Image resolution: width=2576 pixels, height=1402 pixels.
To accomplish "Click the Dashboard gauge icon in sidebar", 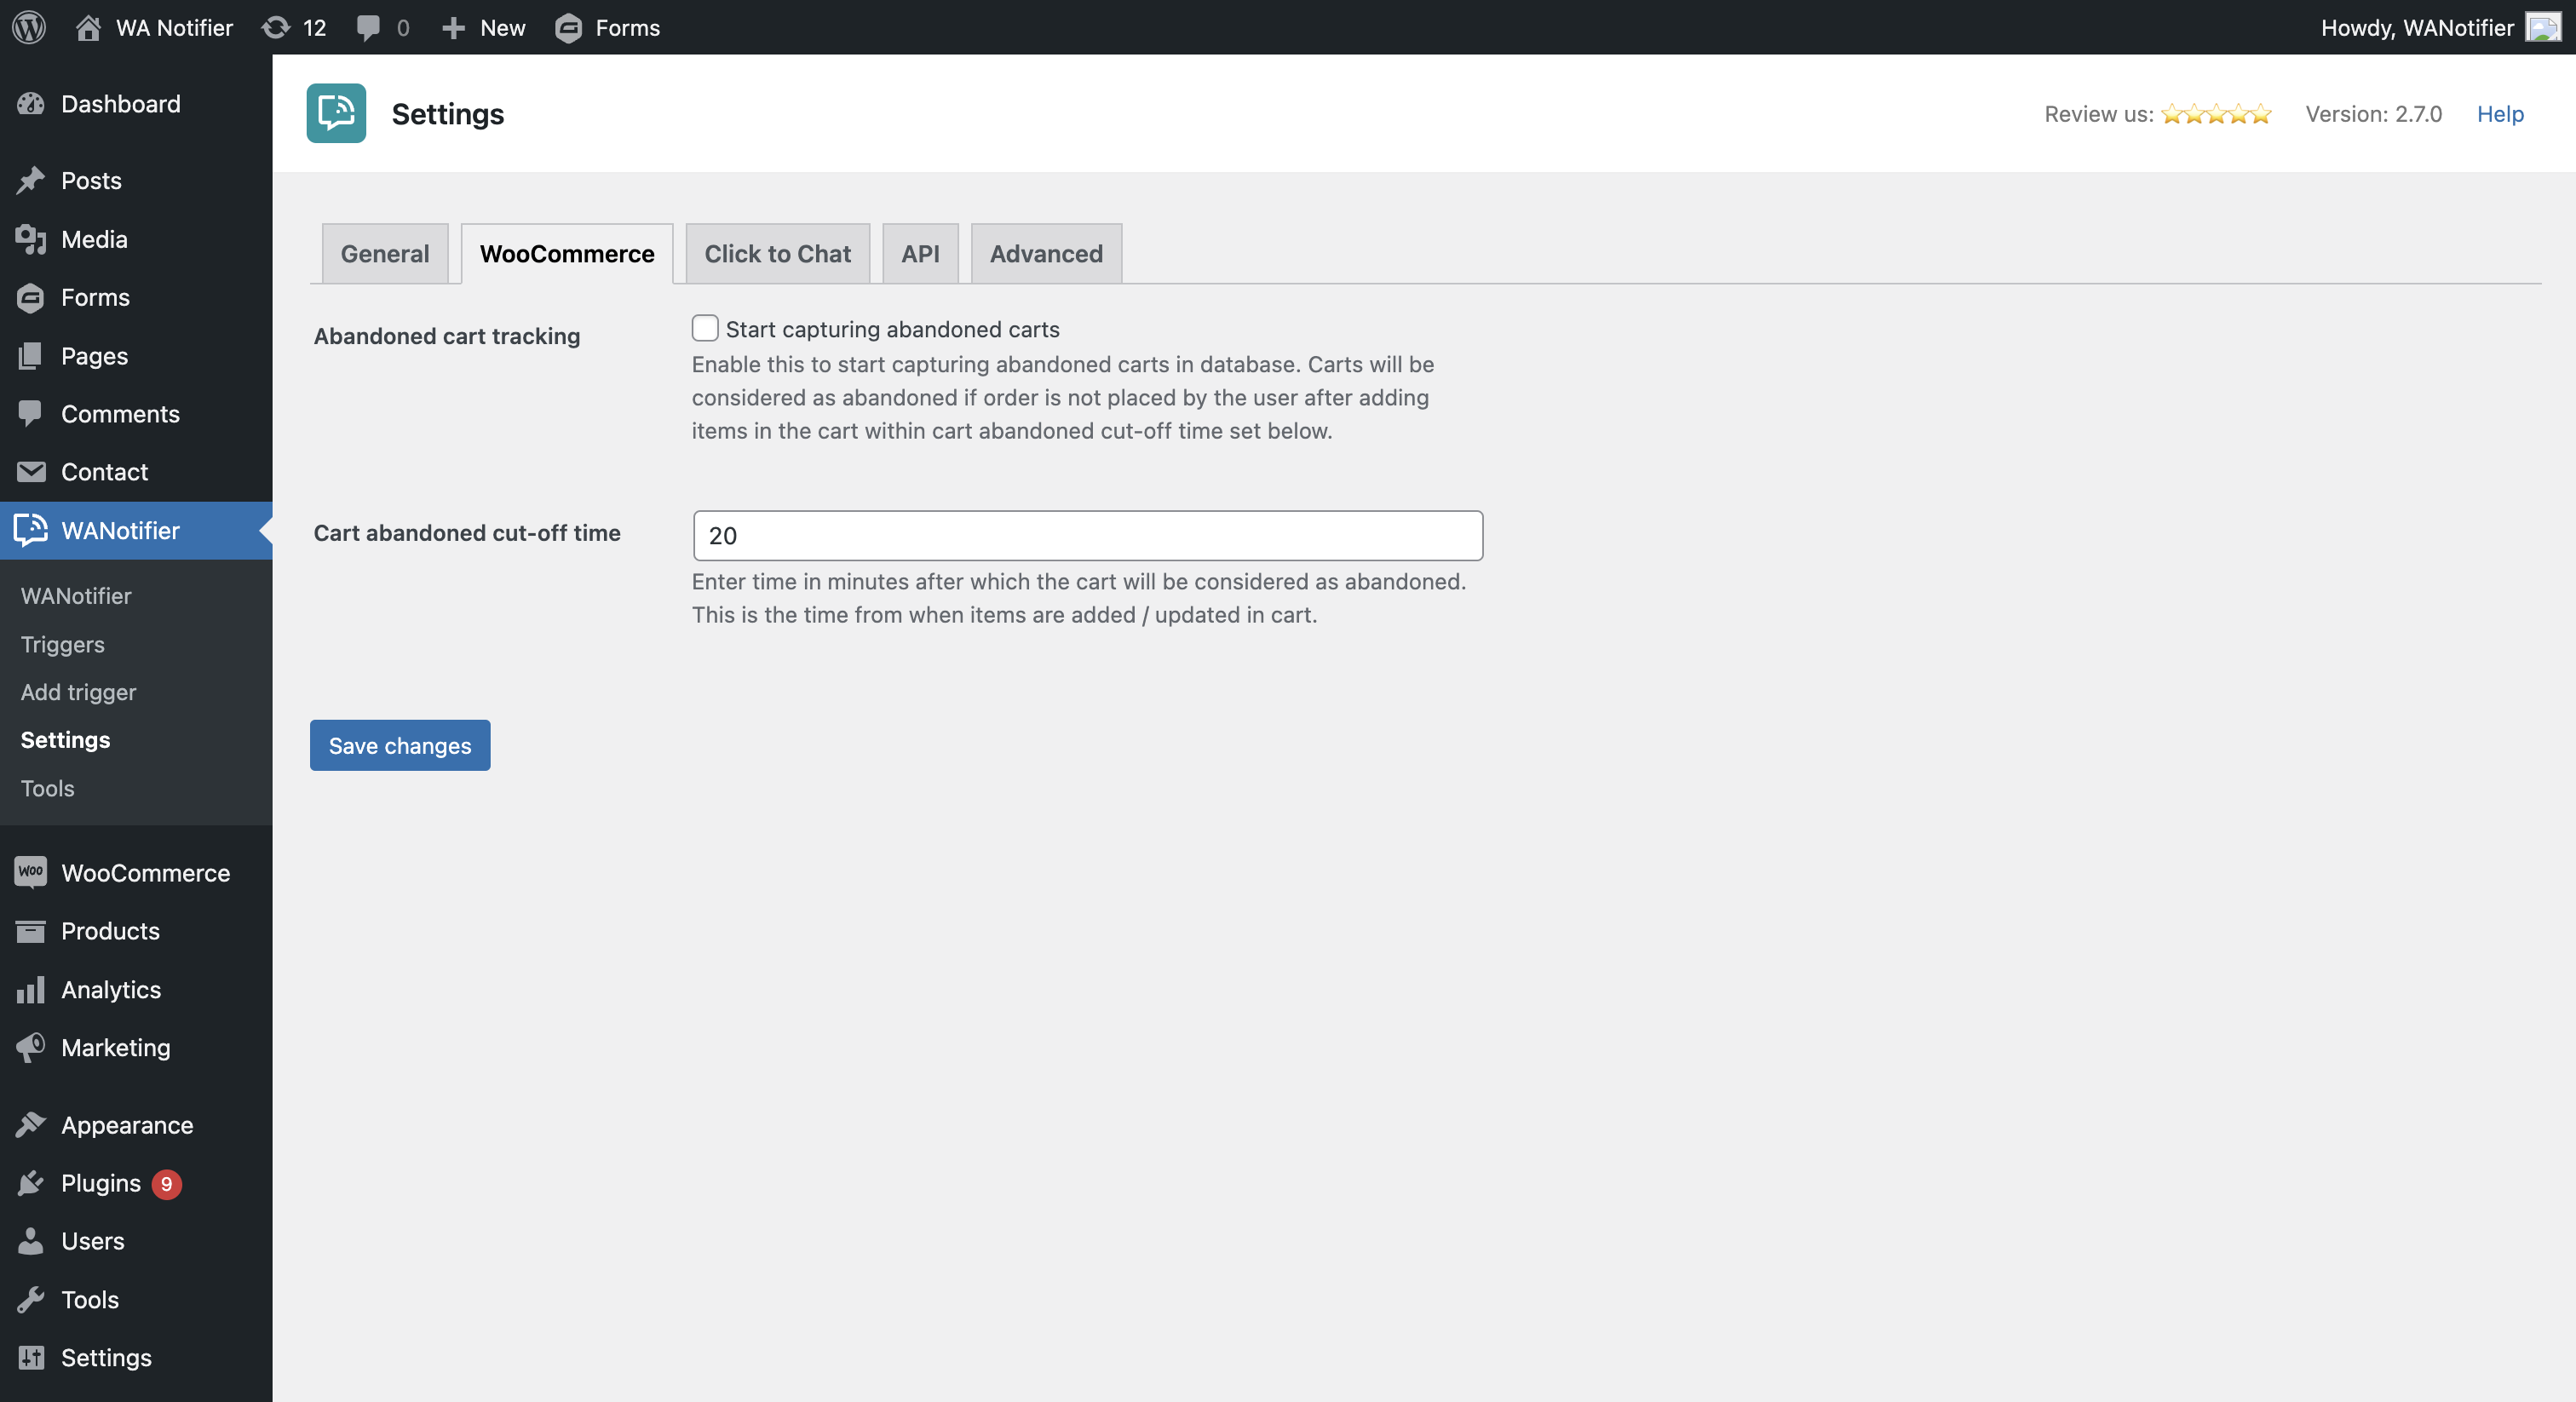I will point(31,104).
